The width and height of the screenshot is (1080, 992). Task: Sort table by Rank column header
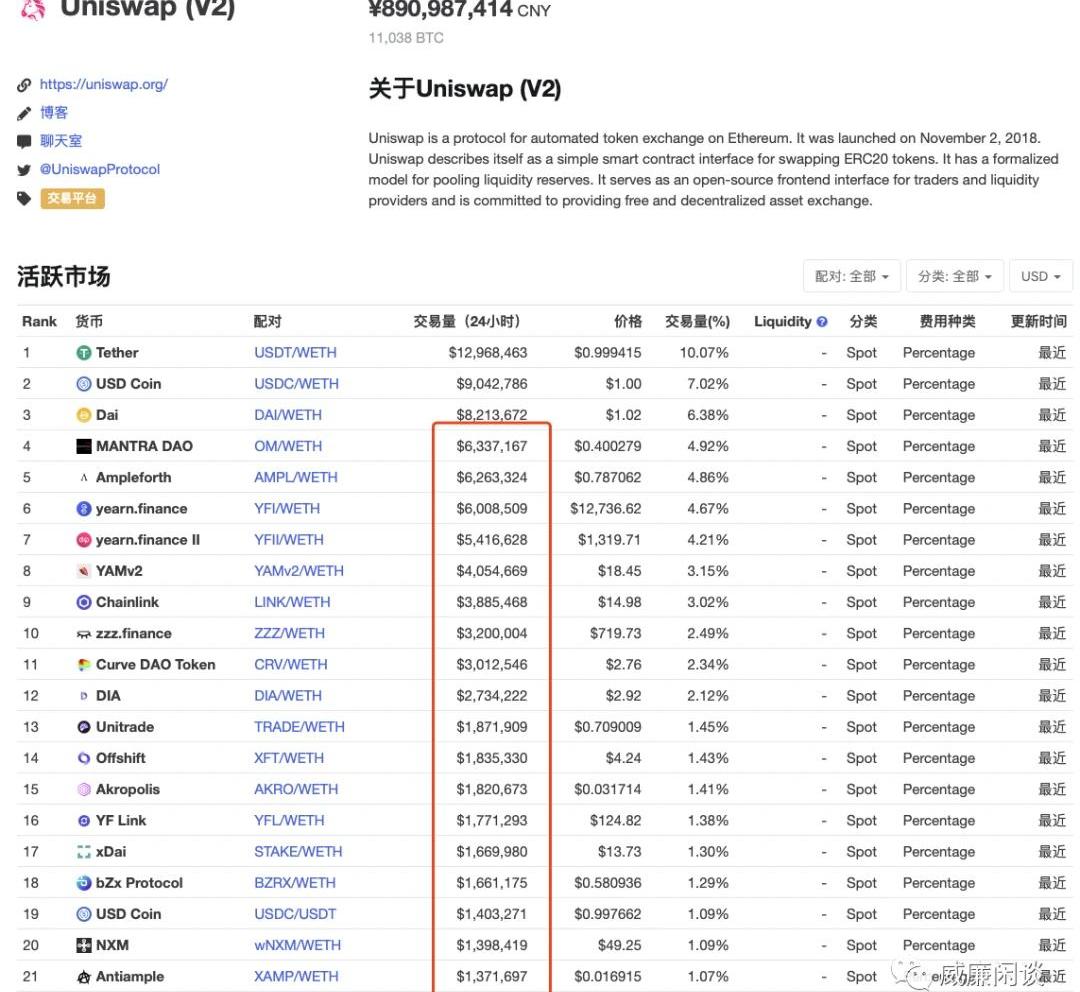click(x=40, y=322)
